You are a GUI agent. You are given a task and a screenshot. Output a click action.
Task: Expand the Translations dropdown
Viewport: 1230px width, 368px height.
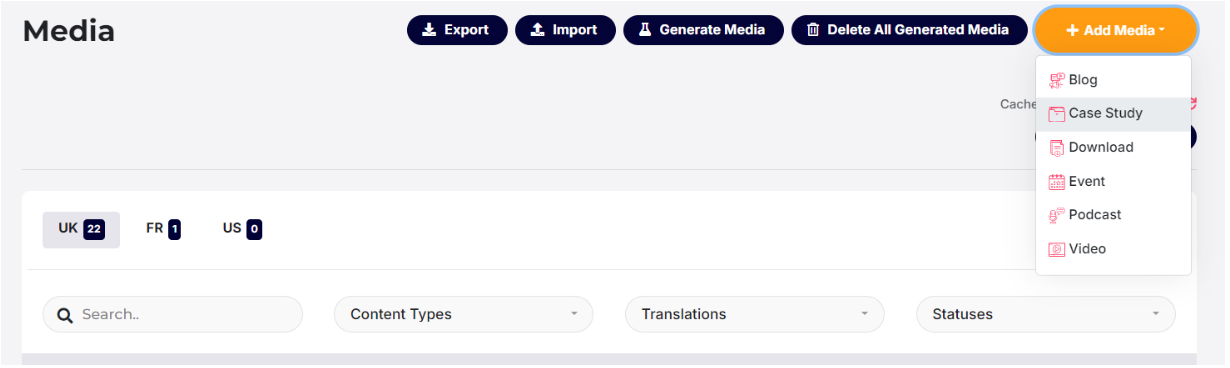click(x=755, y=314)
